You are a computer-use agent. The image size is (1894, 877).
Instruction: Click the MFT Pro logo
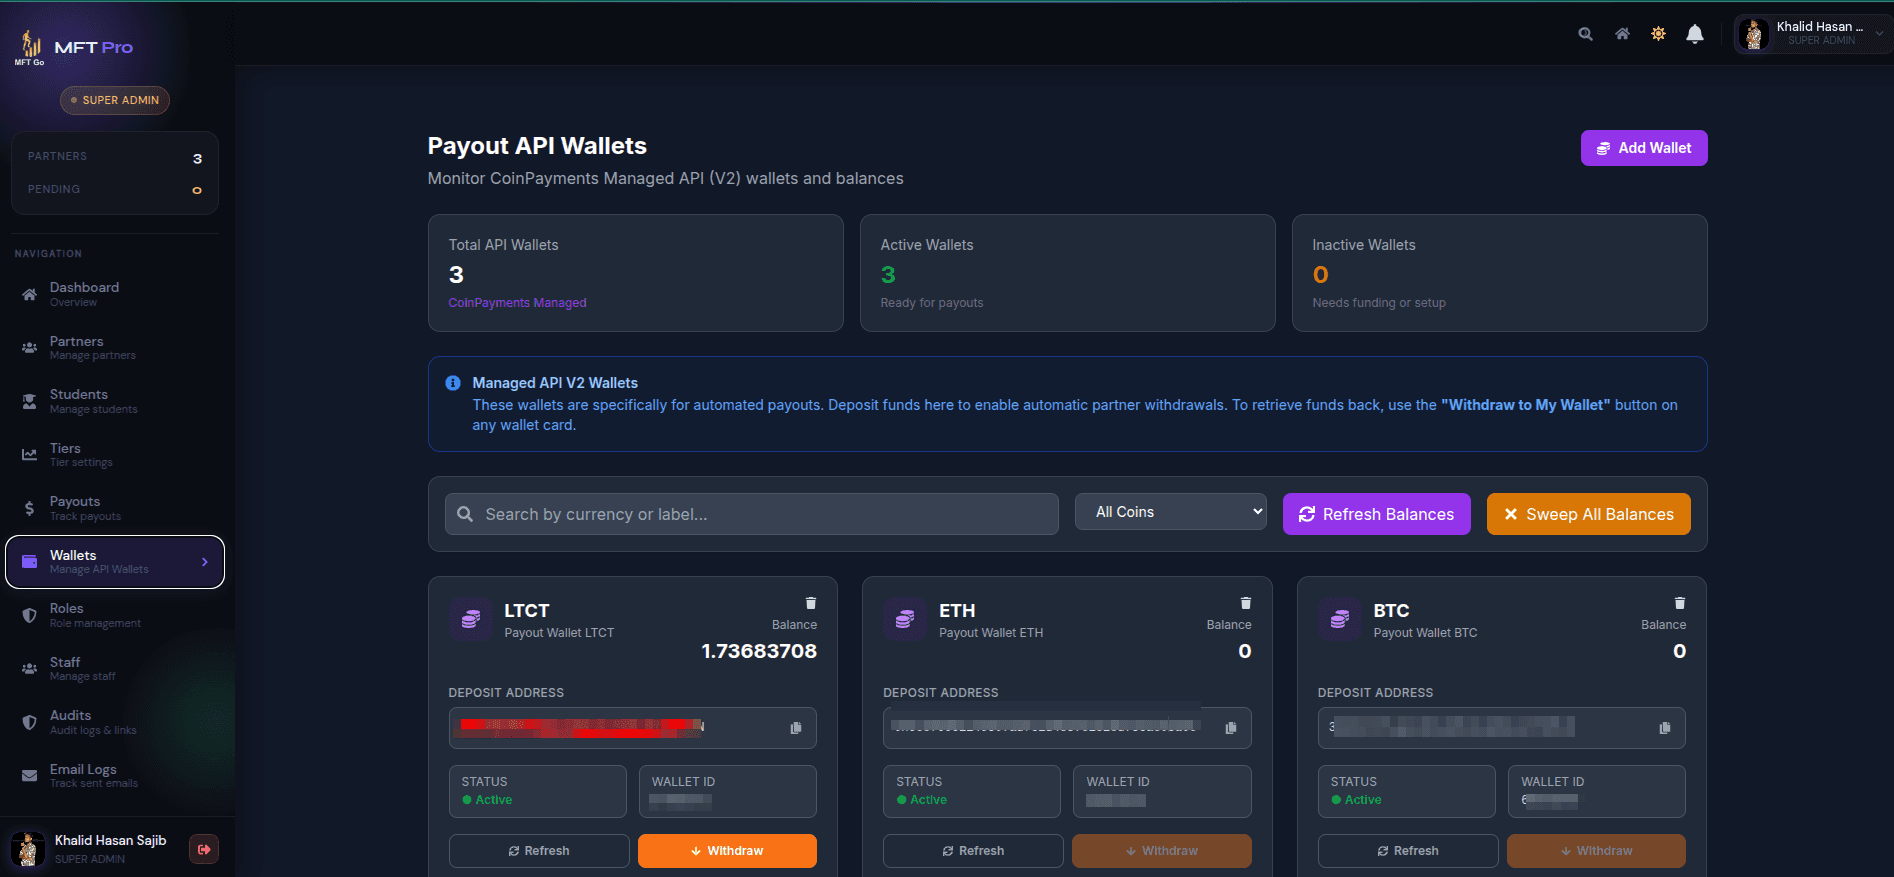click(75, 47)
